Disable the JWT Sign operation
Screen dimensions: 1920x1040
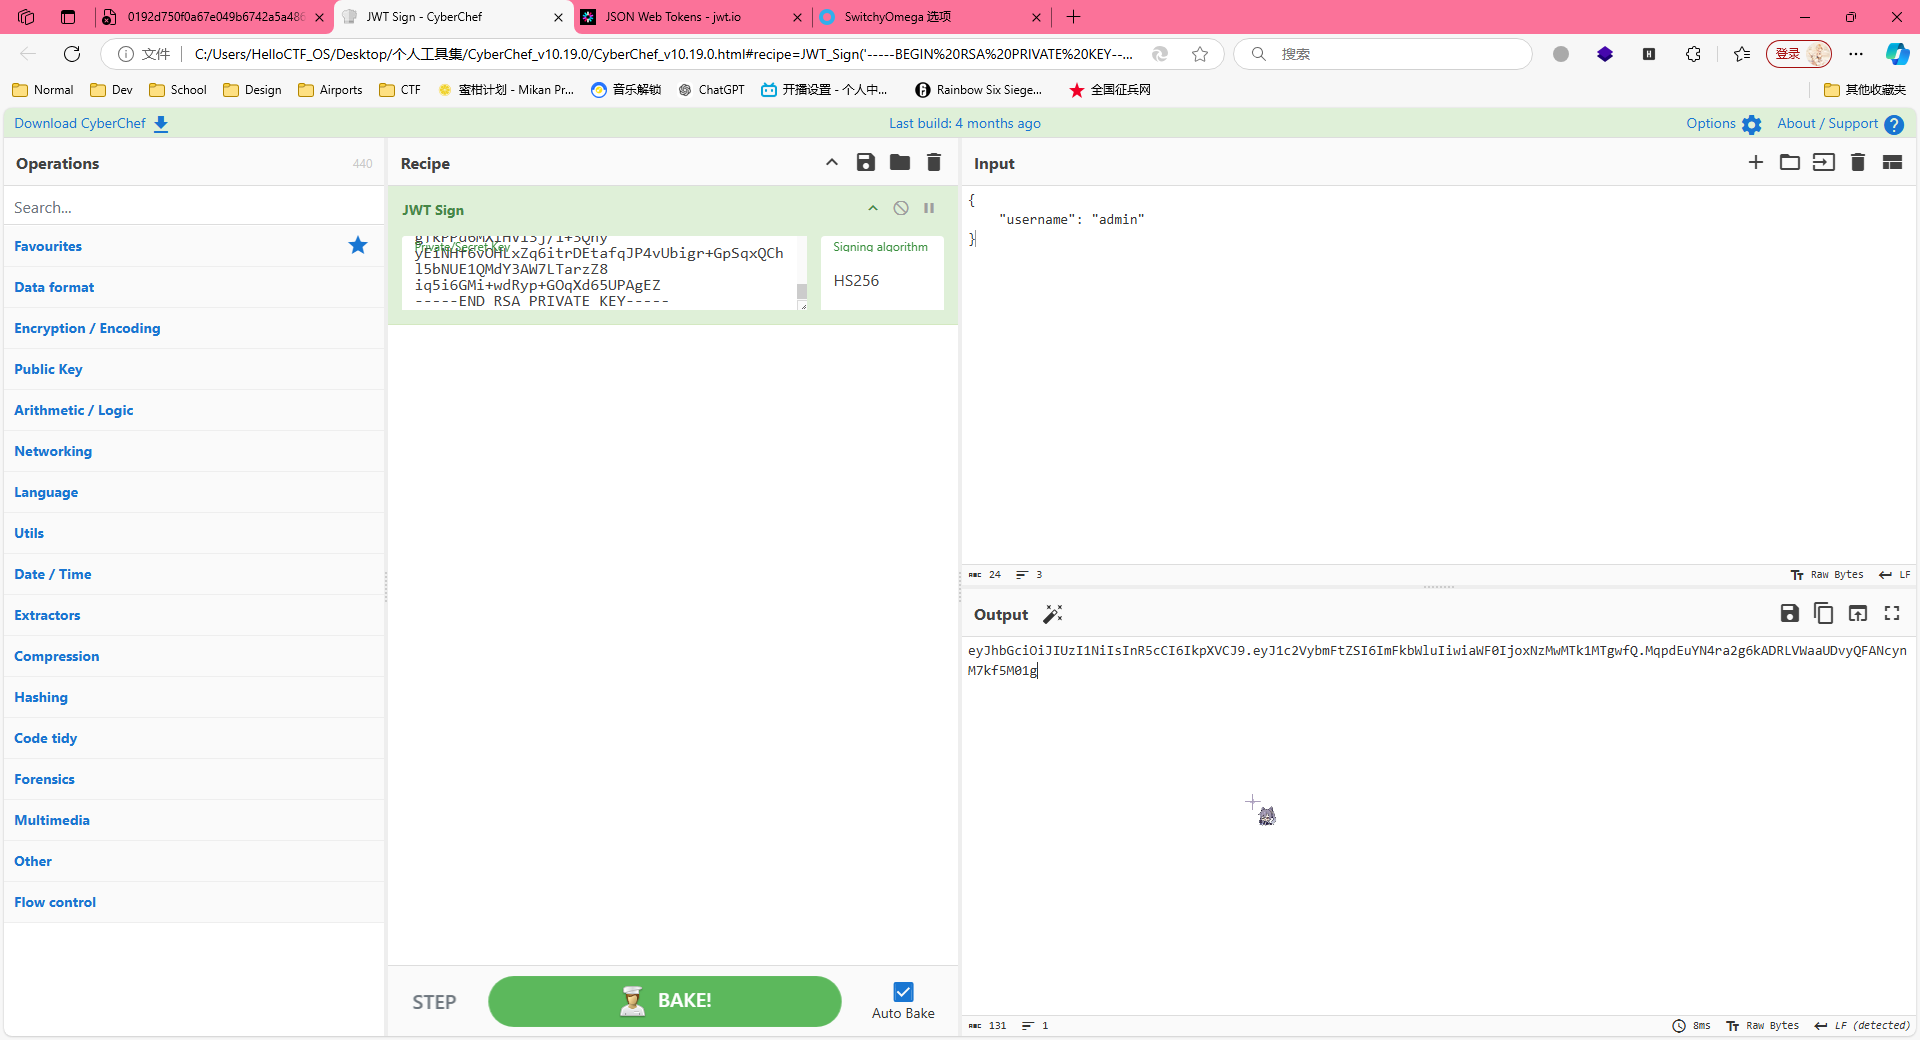tap(901, 209)
